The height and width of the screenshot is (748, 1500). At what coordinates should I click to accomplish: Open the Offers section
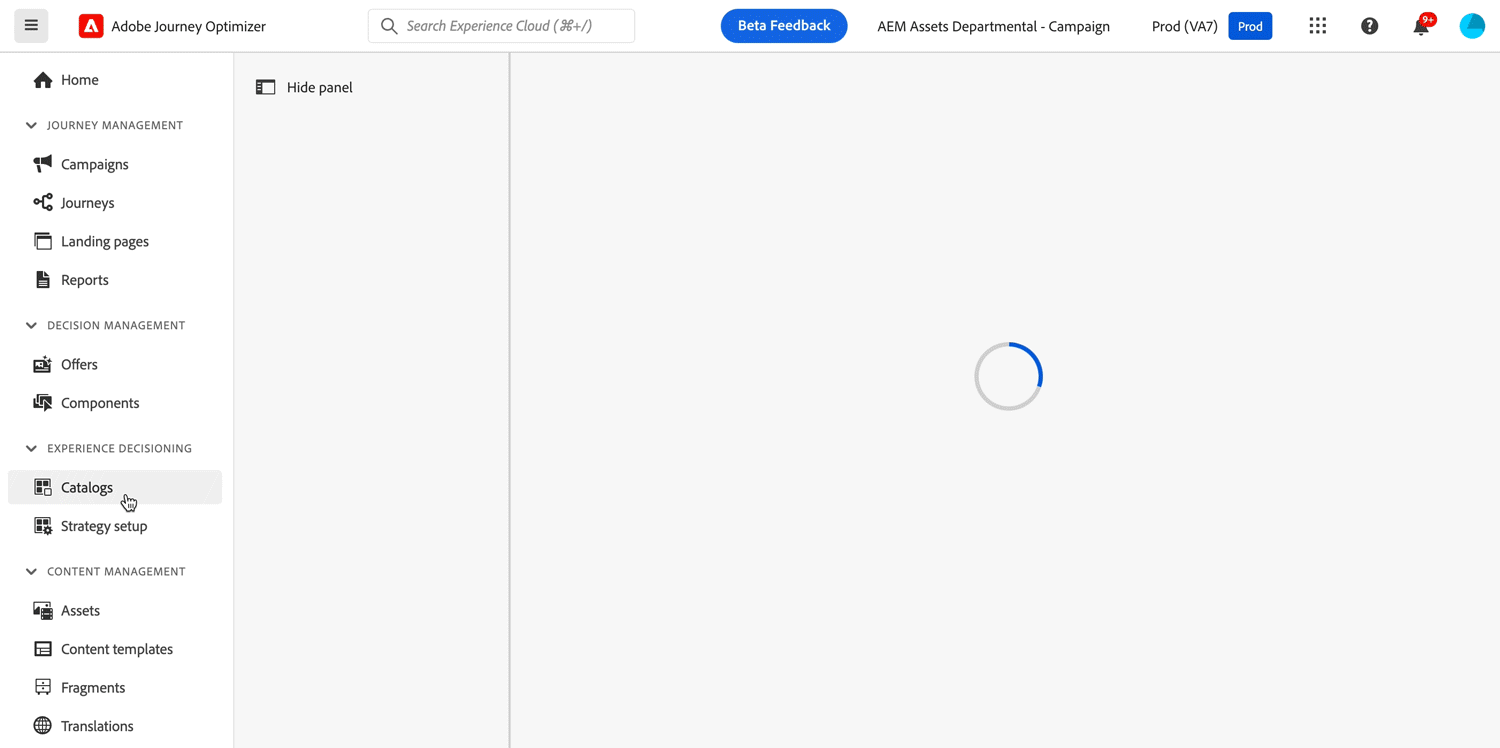click(x=77, y=364)
